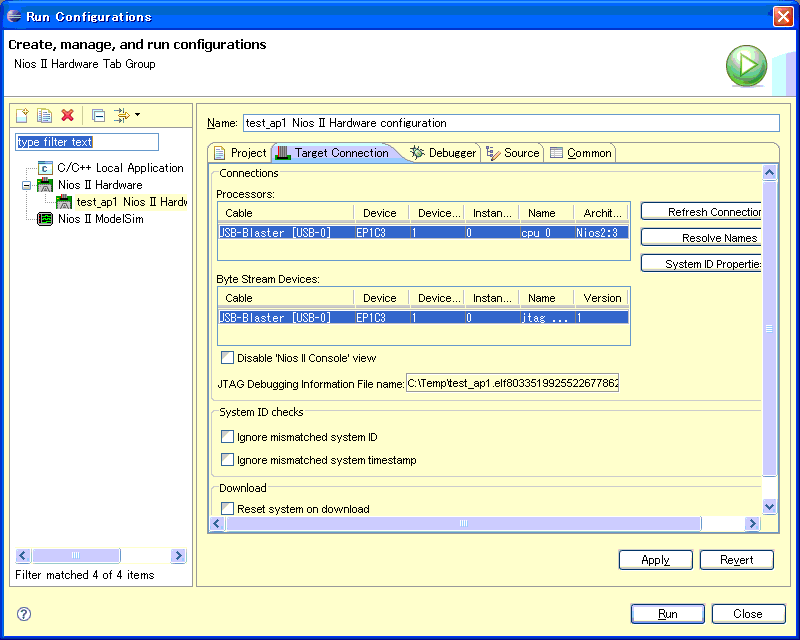Image resolution: width=800 pixels, height=640 pixels.
Task: Click the configuration tree horizontal scrollbar thumb
Action: [x=76, y=555]
